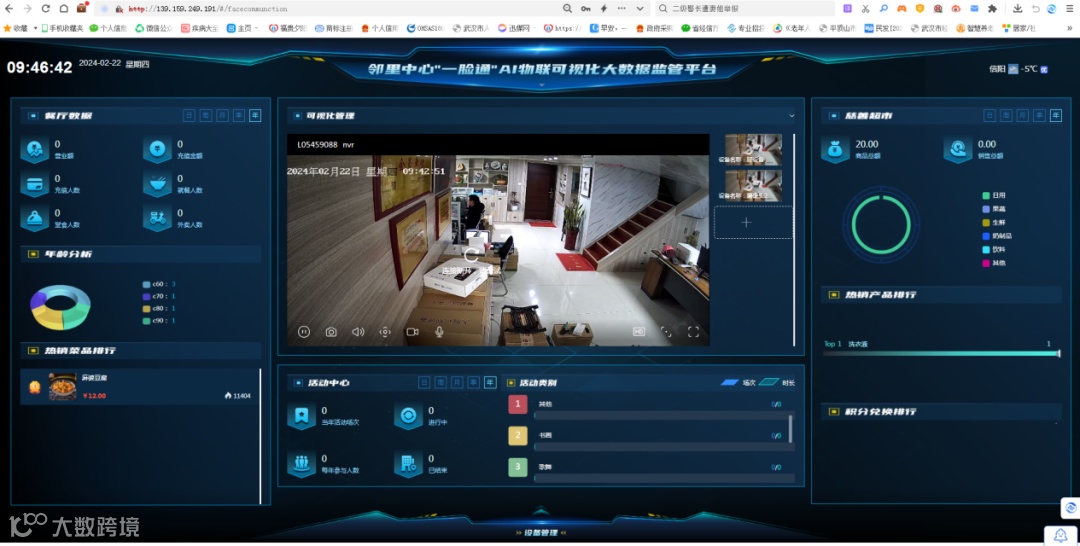Take a snapshot with the camera icon
The image size is (1080, 546).
[x=331, y=332]
